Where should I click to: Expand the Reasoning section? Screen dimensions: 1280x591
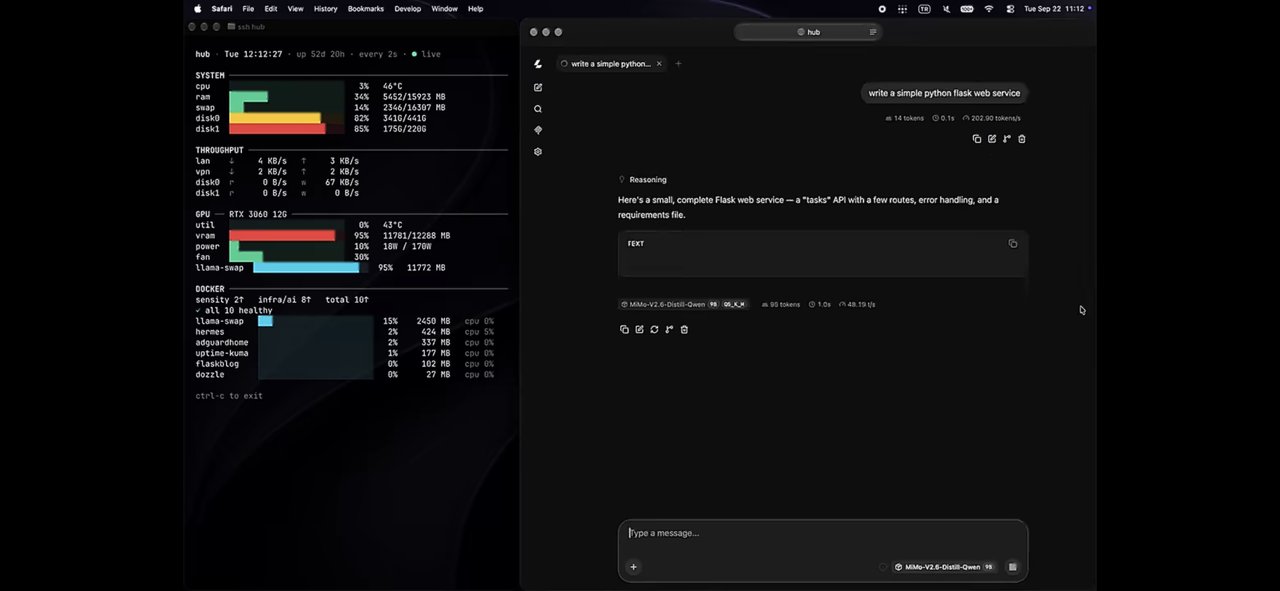[x=642, y=180]
